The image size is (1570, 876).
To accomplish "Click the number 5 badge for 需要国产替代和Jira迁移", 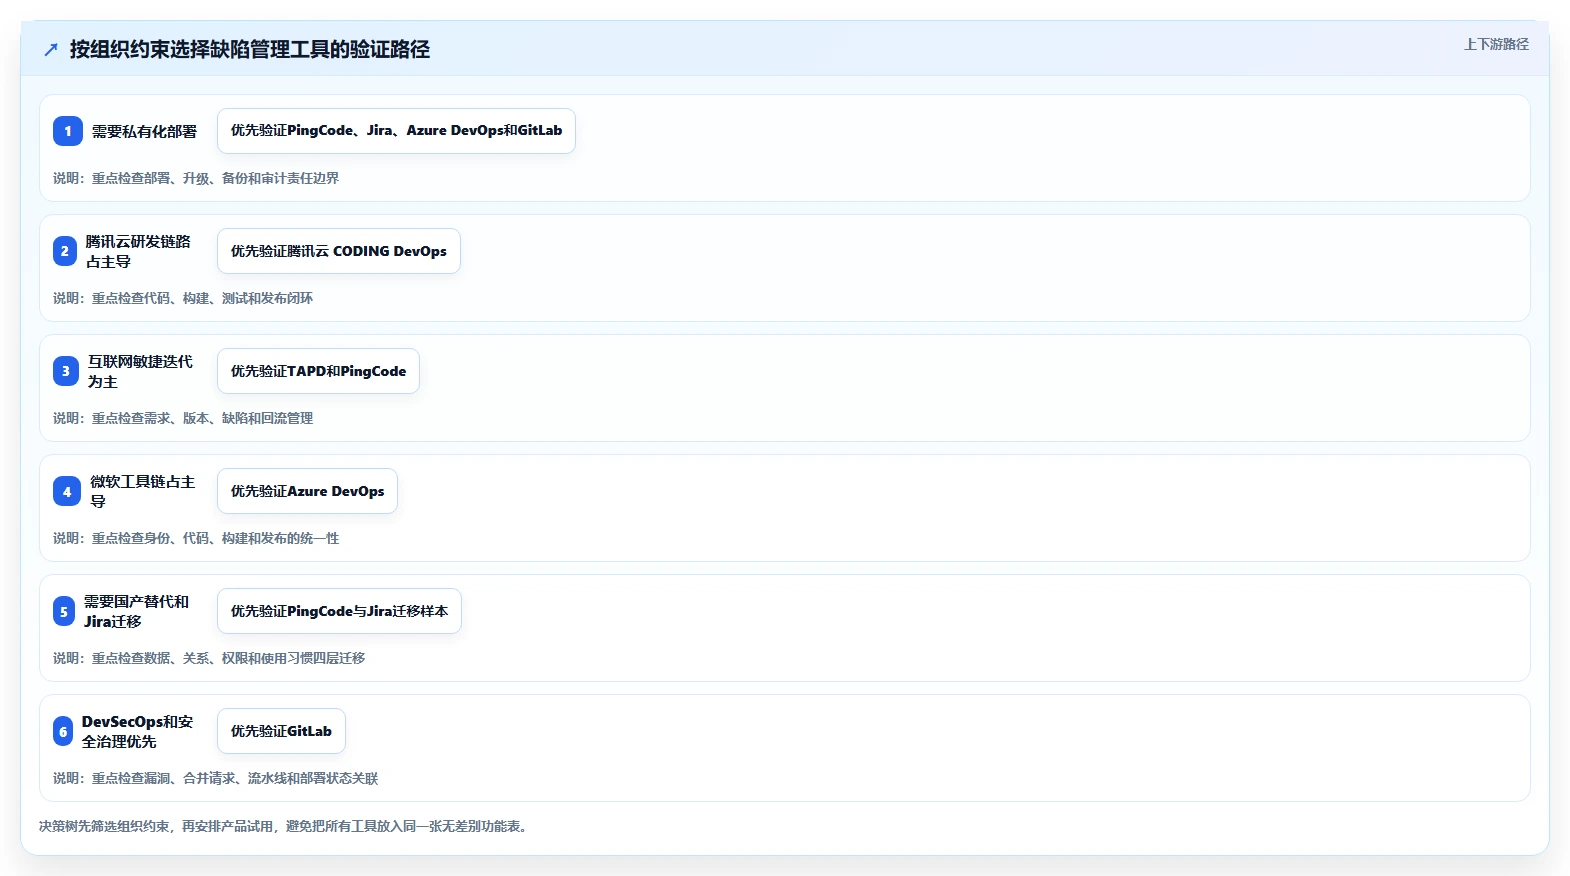I will (x=64, y=611).
